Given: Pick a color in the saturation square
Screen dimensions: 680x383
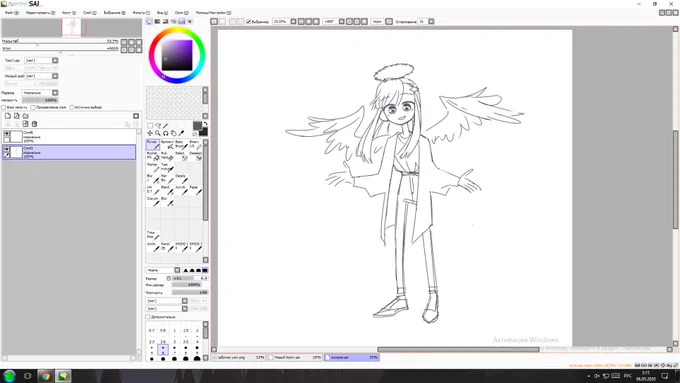Looking at the screenshot, I should pos(177,55).
